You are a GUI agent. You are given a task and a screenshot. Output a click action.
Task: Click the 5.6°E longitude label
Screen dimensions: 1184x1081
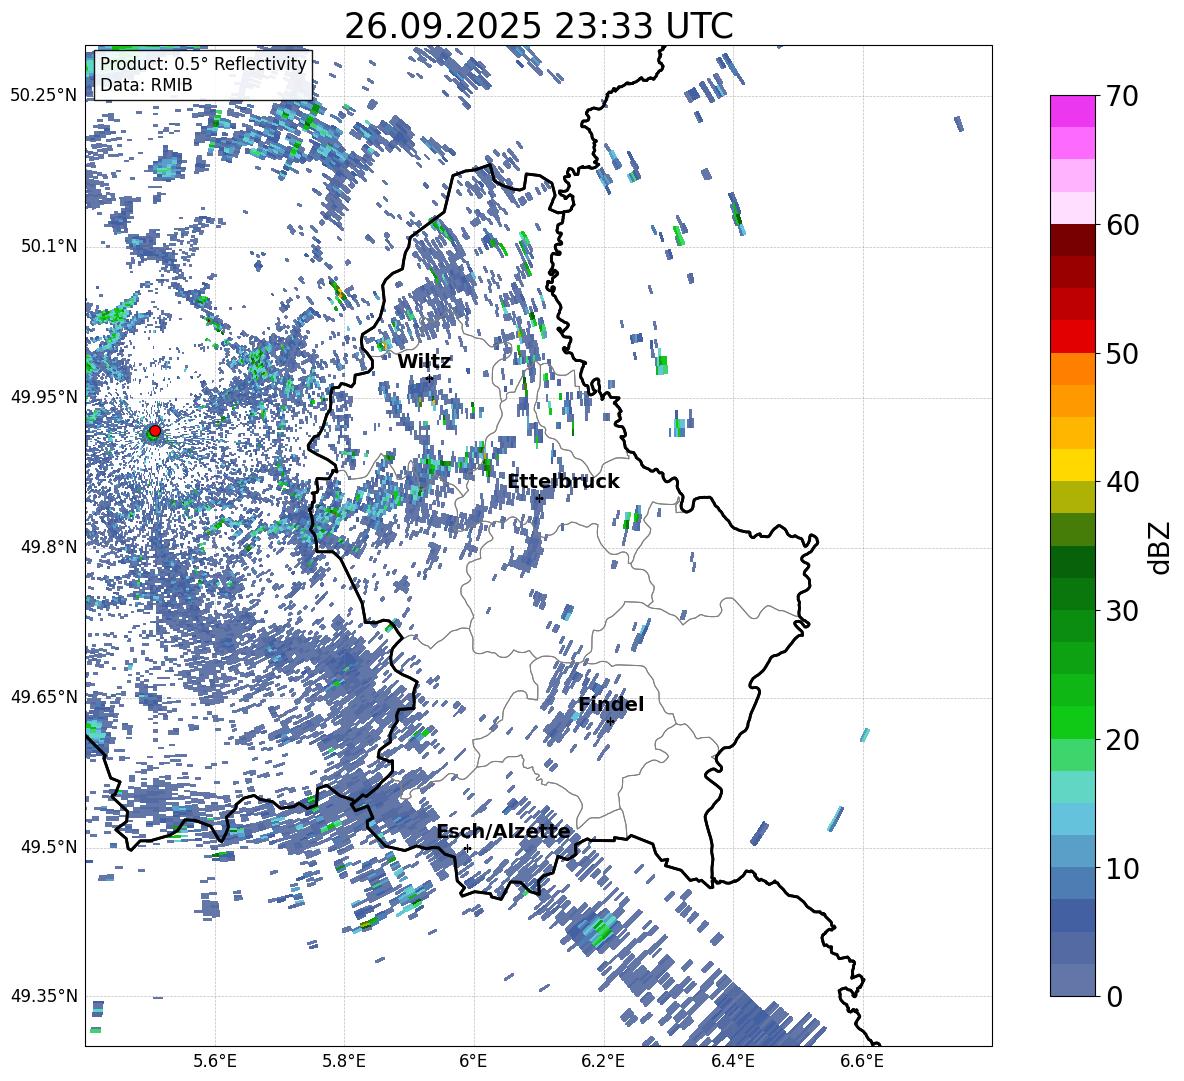pyautogui.click(x=214, y=1061)
